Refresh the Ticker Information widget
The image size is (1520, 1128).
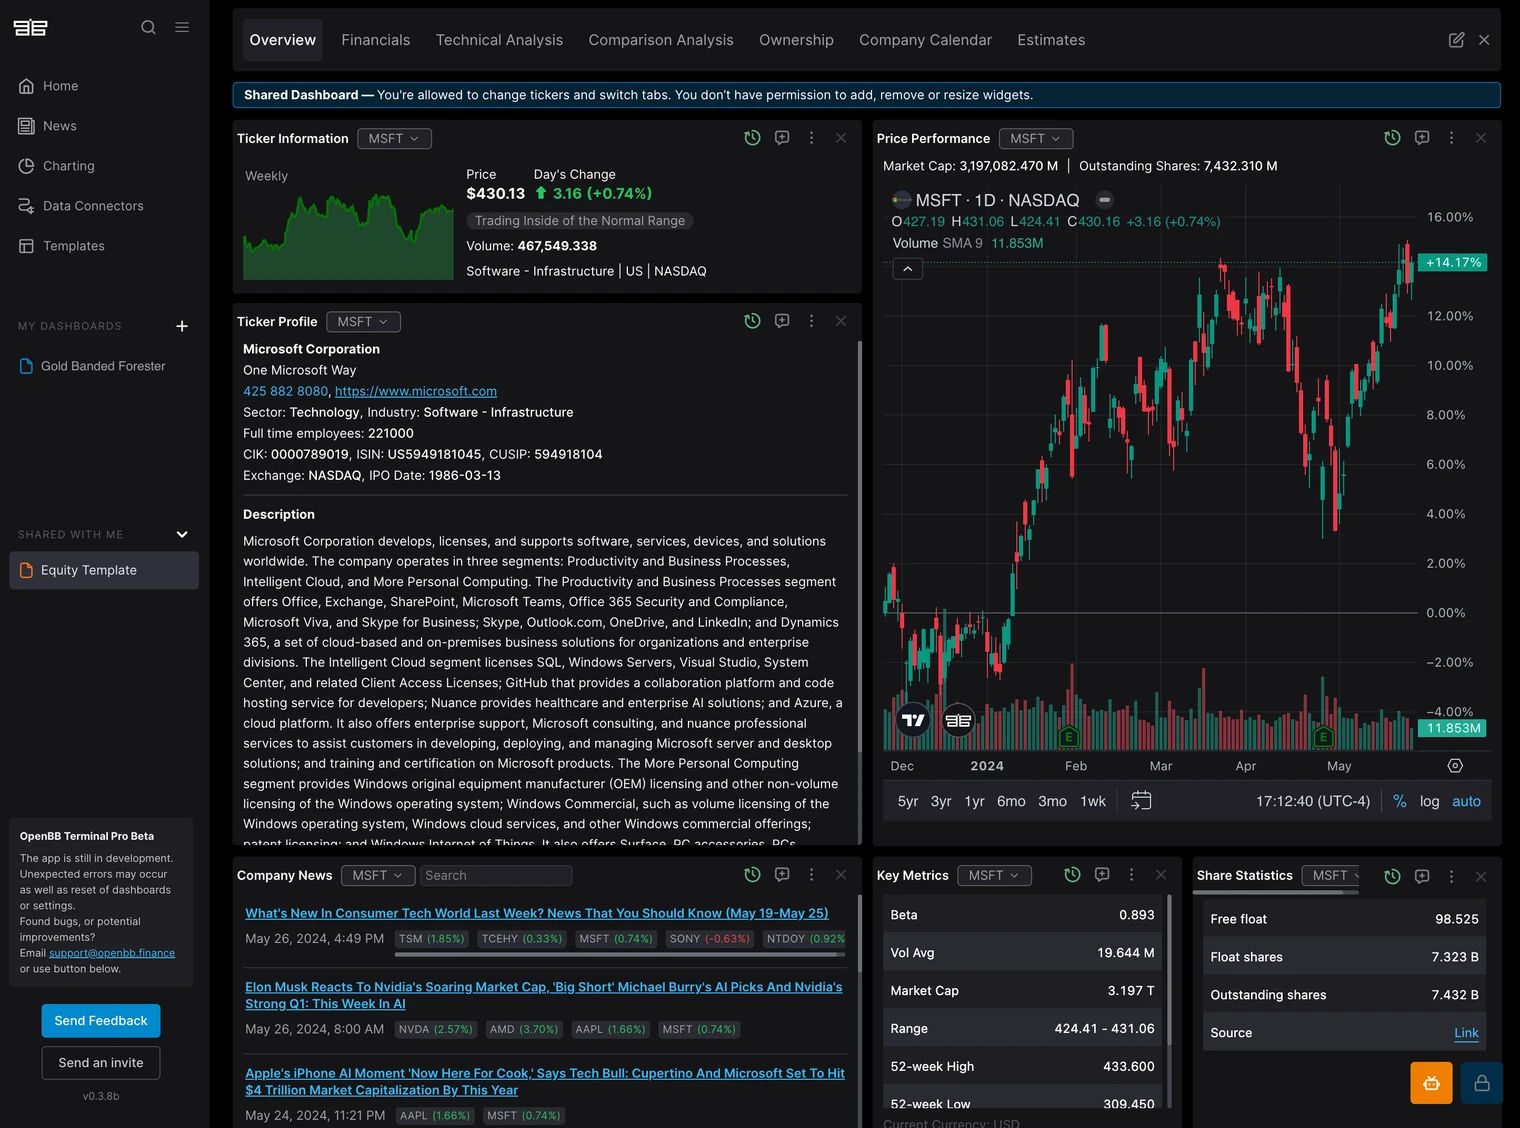pos(752,138)
